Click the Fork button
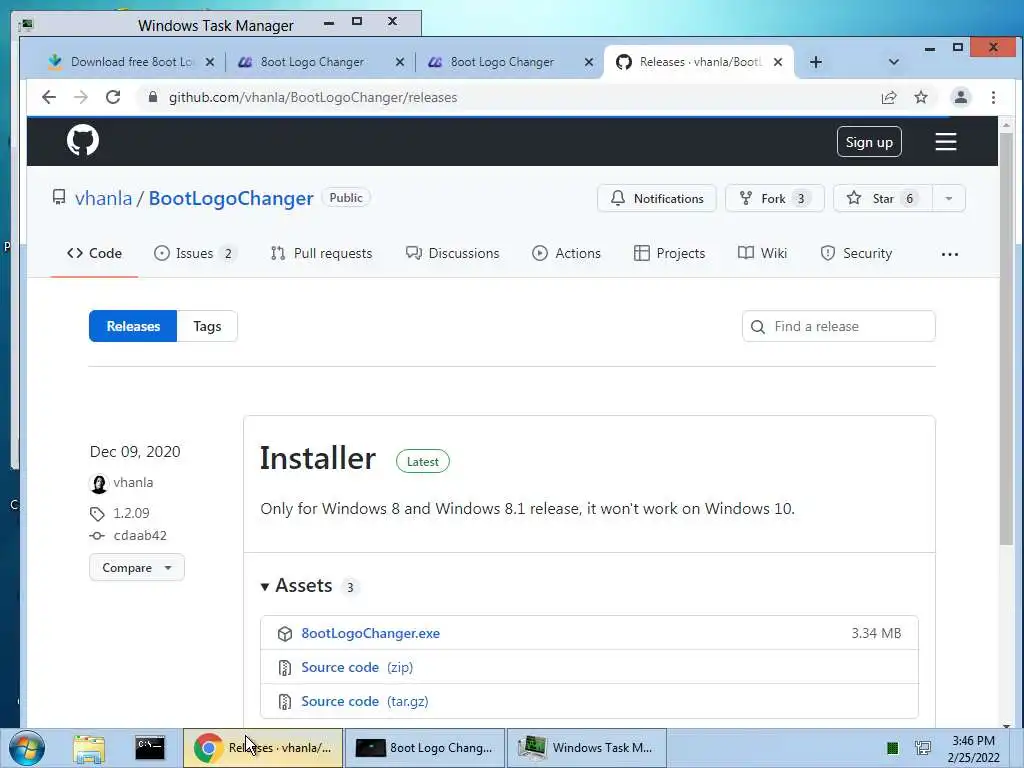 tap(775, 199)
